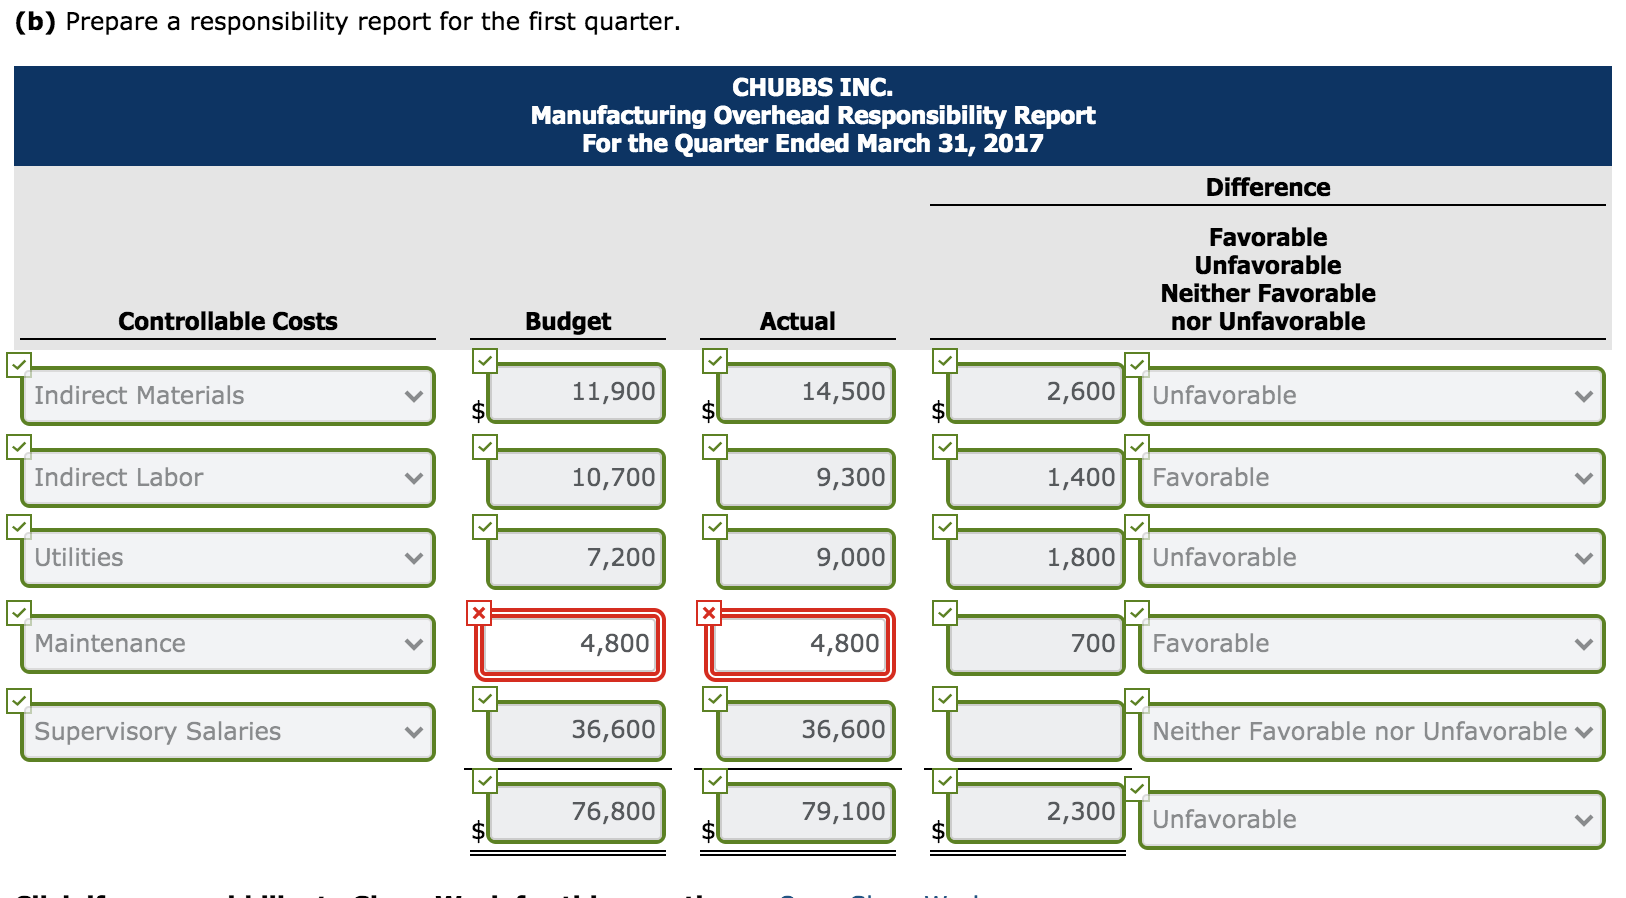Open the Utilities cost dropdown
1626x898 pixels.
tap(228, 558)
